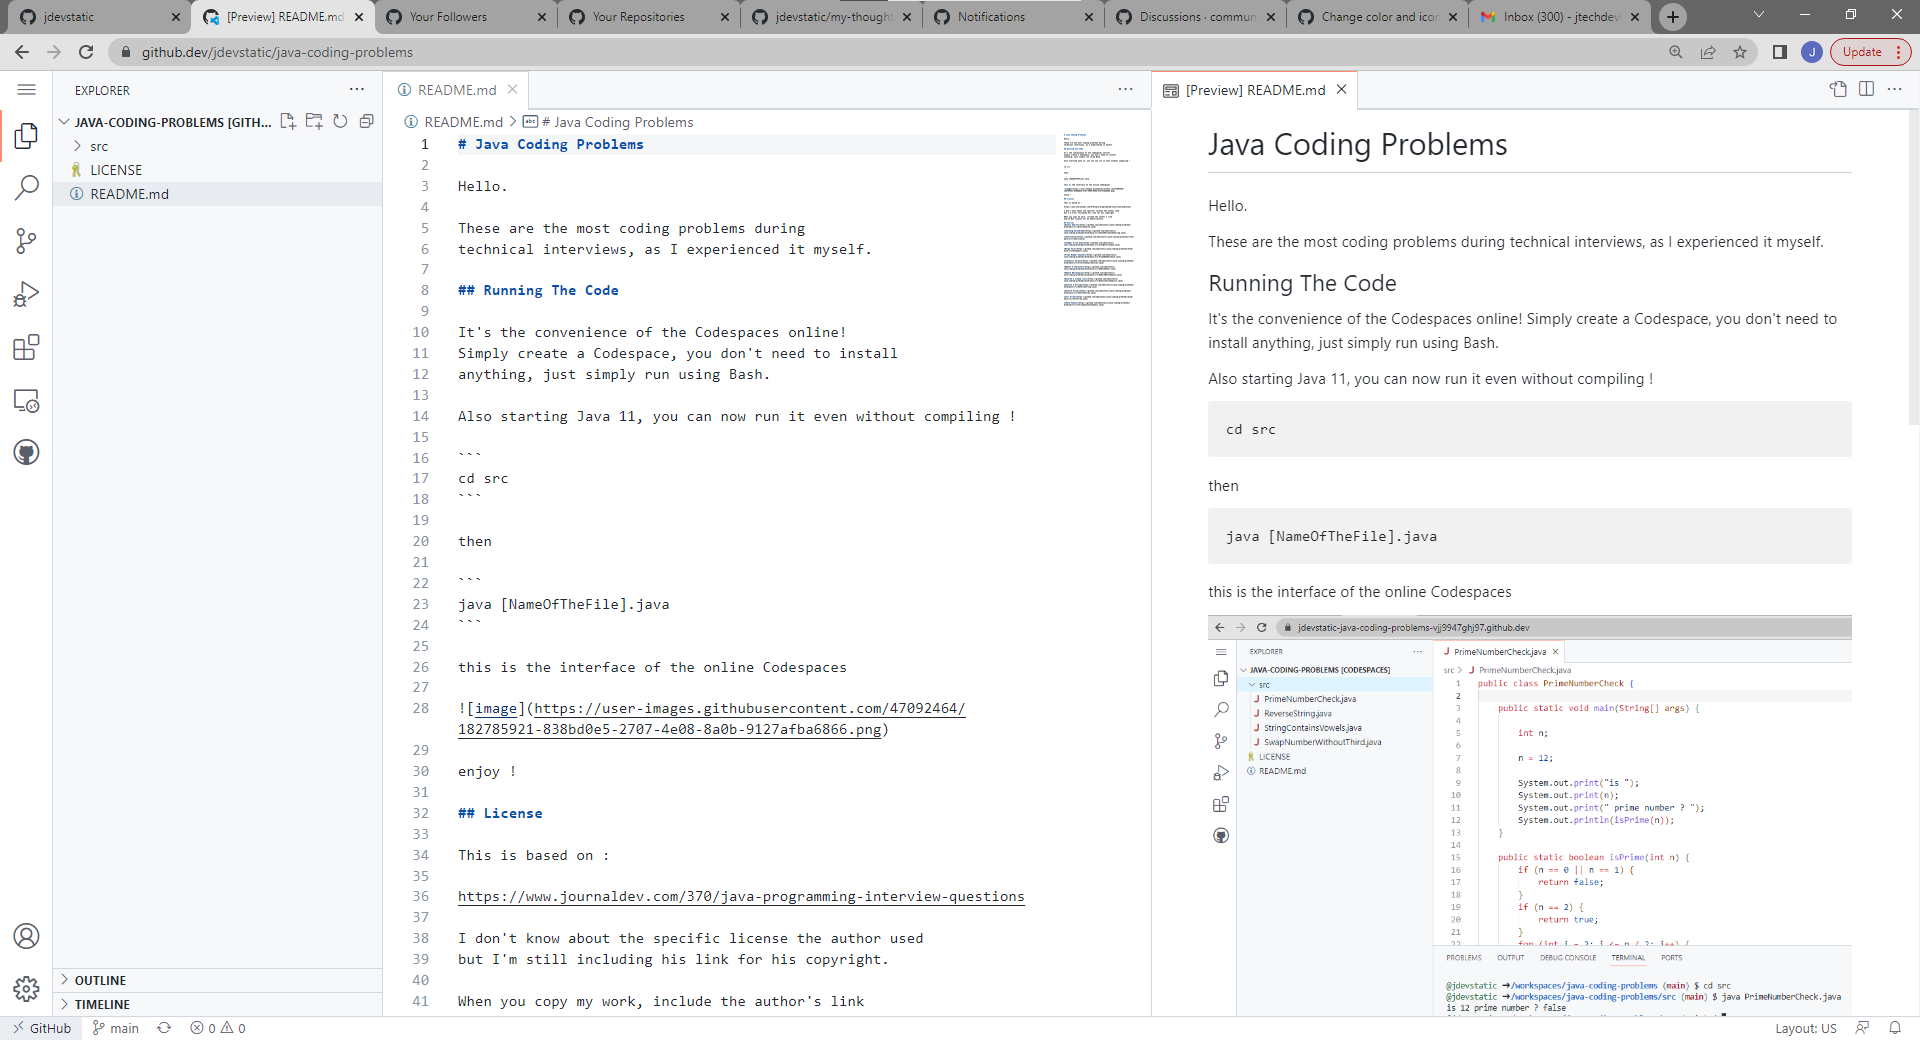Switch to the README.md editor tab
This screenshot has height=1040, width=1920.
pos(456,90)
